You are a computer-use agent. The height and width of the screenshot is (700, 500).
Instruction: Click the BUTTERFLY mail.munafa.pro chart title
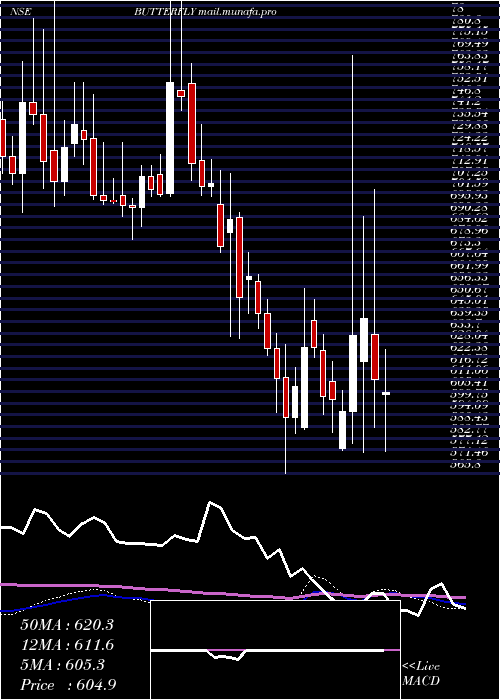[205, 12]
